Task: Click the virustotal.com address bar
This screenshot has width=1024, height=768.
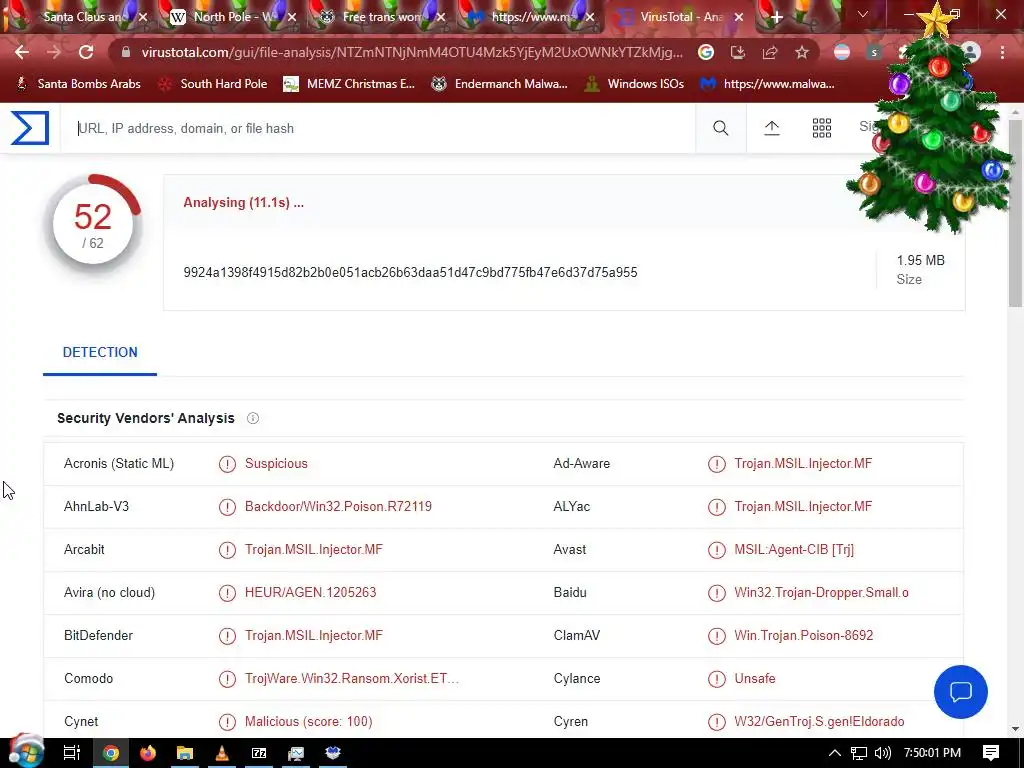Action: coord(411,52)
